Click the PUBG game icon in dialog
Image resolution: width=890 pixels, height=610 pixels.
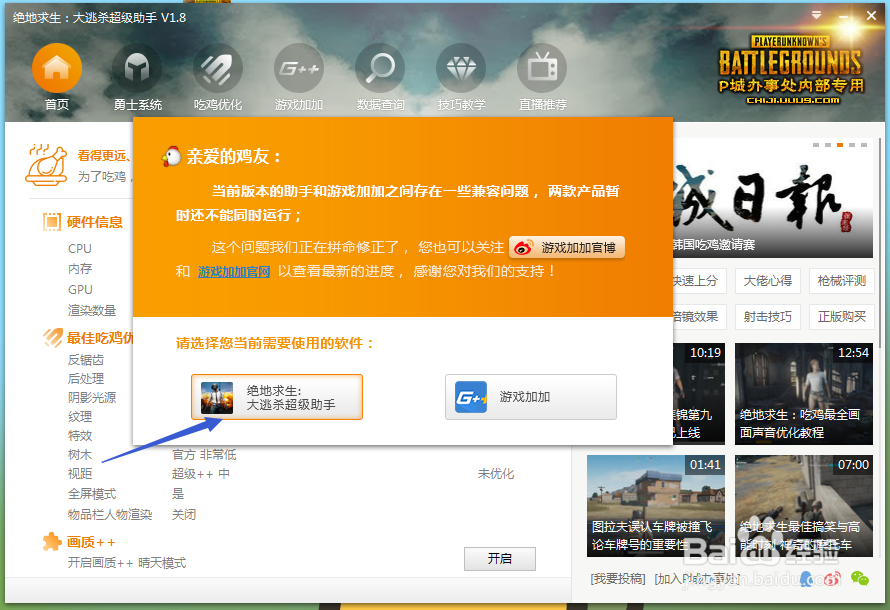217,397
